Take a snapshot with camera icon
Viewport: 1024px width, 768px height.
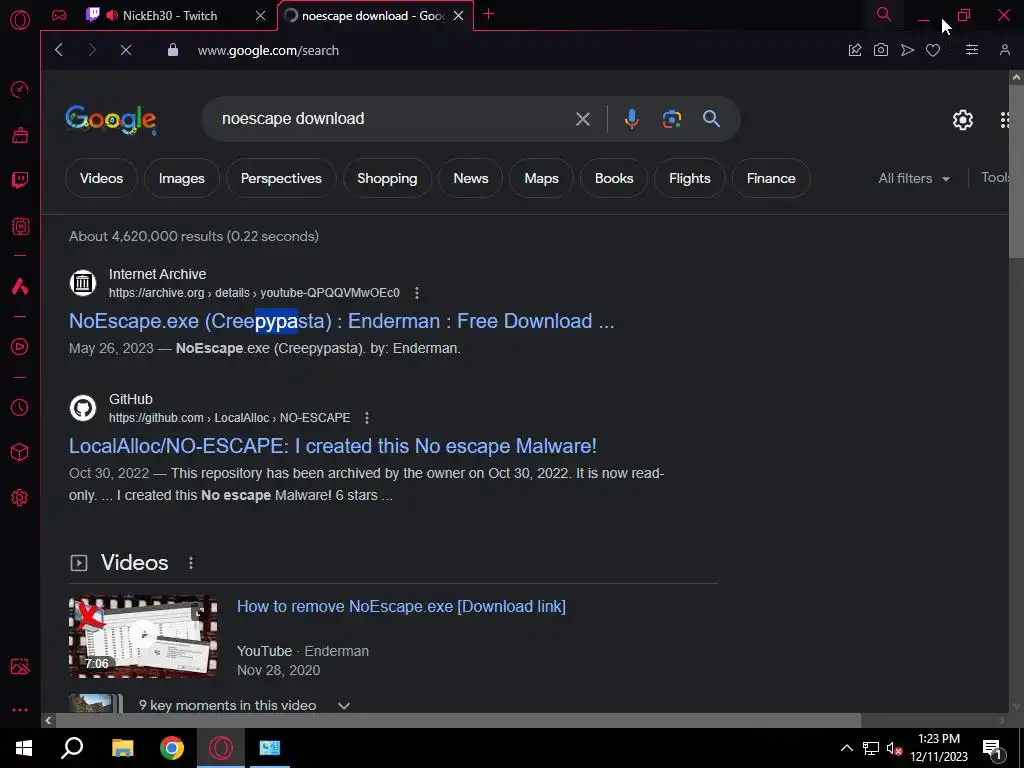click(880, 50)
